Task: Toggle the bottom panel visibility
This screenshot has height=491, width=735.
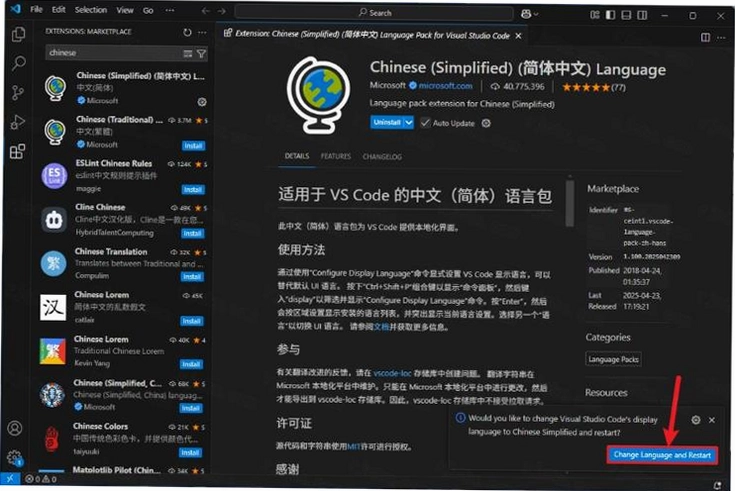Action: click(x=626, y=15)
